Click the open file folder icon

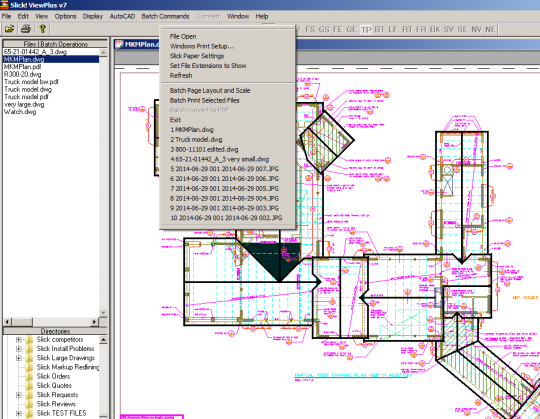pos(10,29)
